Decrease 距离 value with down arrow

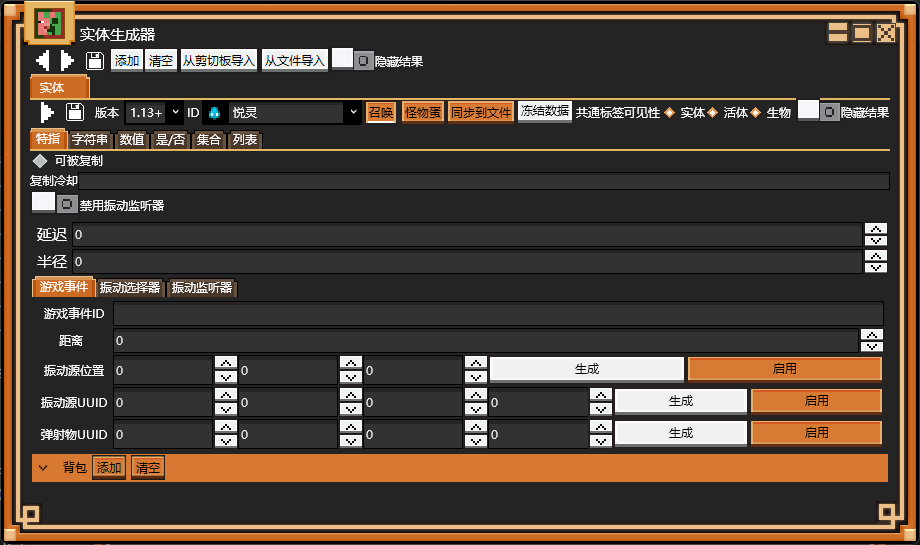point(872,346)
